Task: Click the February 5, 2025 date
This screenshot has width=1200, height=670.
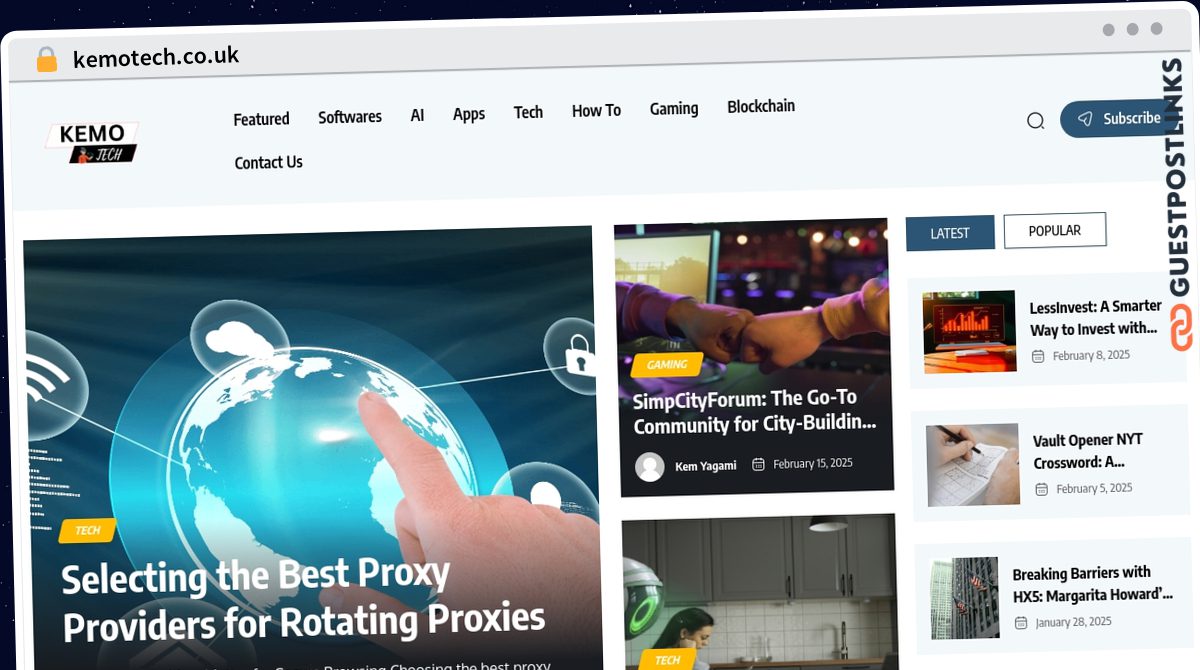Action: (x=1094, y=488)
